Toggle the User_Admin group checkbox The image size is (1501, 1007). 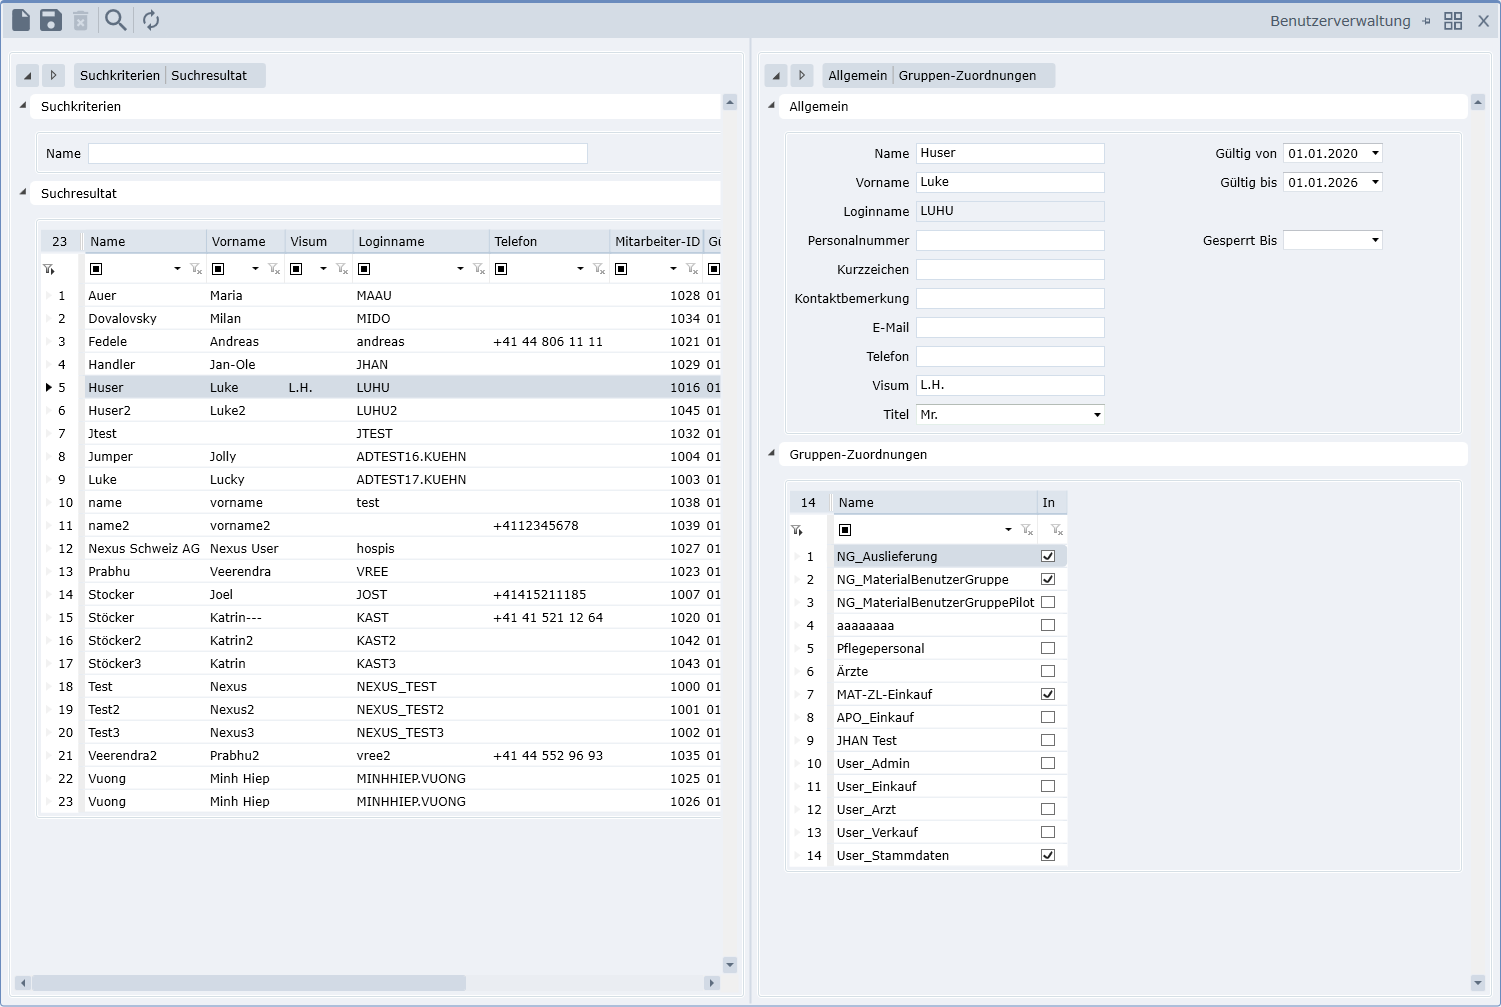[x=1048, y=763]
